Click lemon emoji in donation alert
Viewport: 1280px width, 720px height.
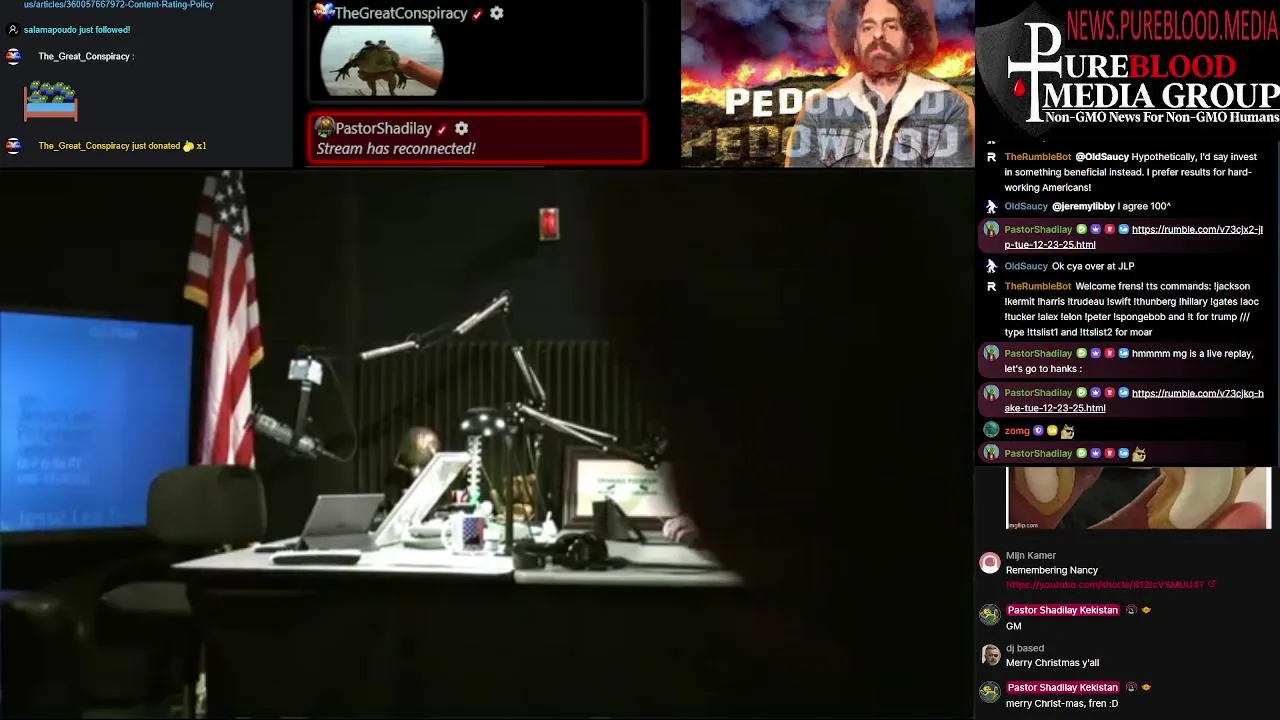[188, 146]
